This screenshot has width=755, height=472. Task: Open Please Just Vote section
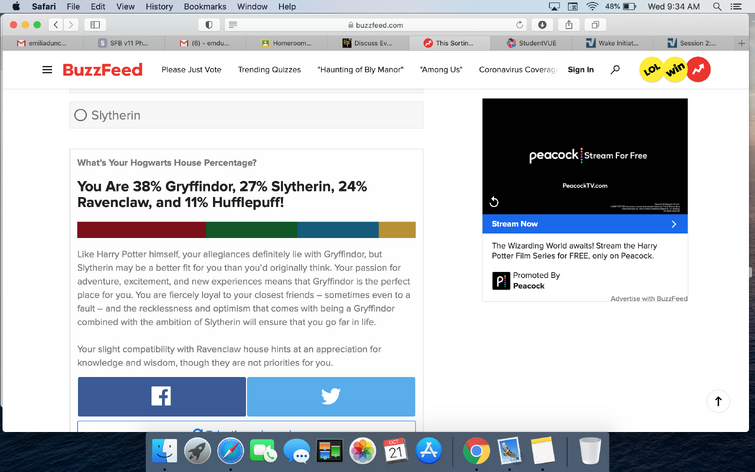[191, 70]
